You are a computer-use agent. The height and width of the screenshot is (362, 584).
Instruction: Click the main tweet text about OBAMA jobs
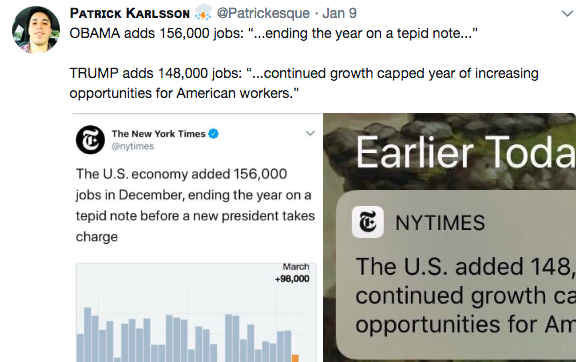pyautogui.click(x=304, y=63)
